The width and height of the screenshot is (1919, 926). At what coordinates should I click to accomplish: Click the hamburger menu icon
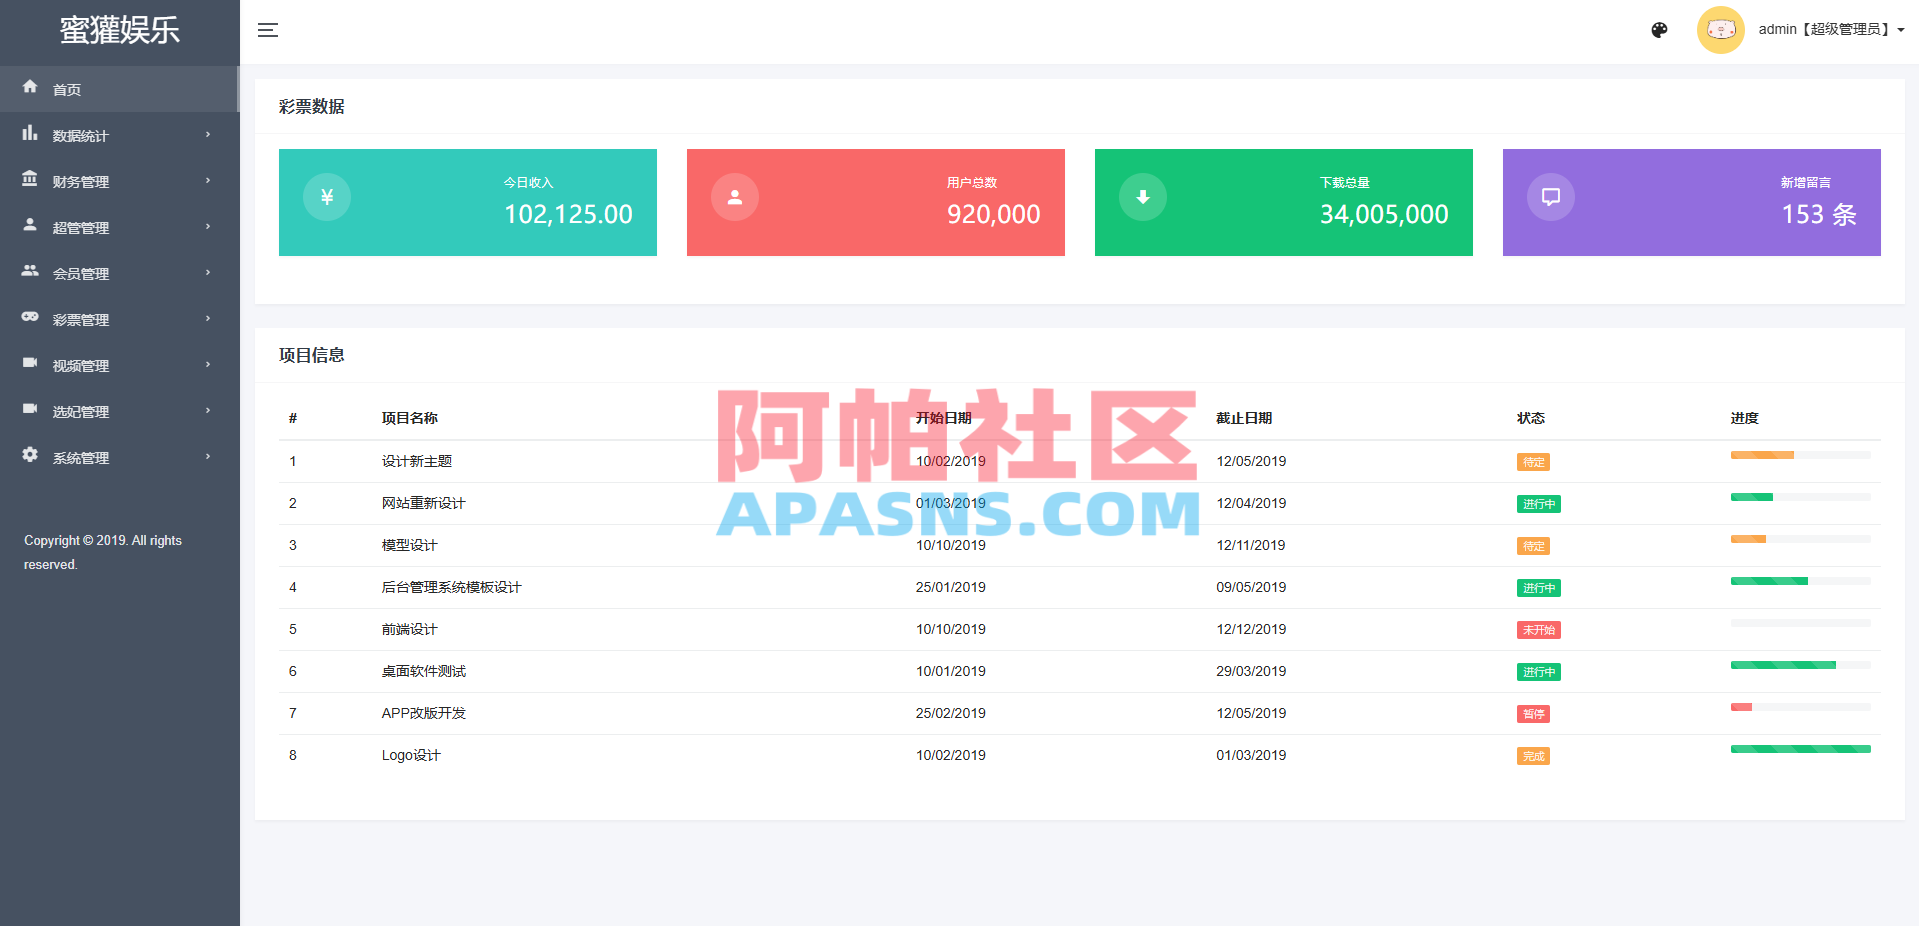pos(268,30)
